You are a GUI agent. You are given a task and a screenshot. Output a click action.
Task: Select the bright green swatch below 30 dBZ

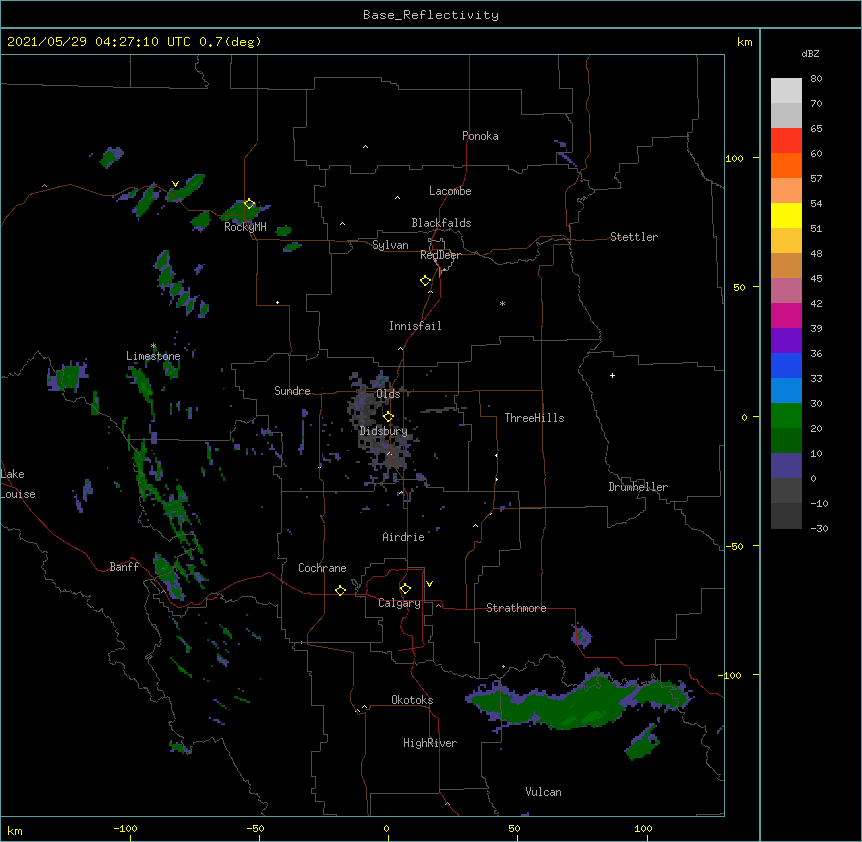(x=786, y=416)
